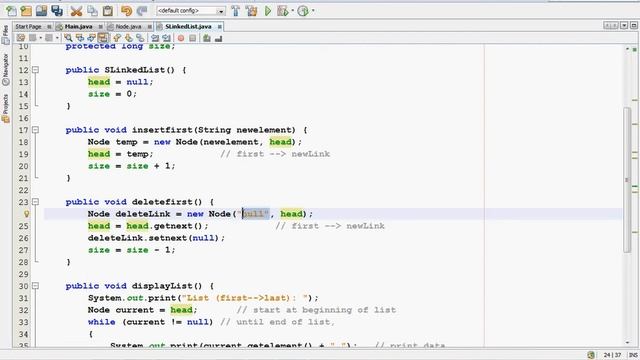
Task: Click the Comment lines icon
Action: (x=207, y=38)
